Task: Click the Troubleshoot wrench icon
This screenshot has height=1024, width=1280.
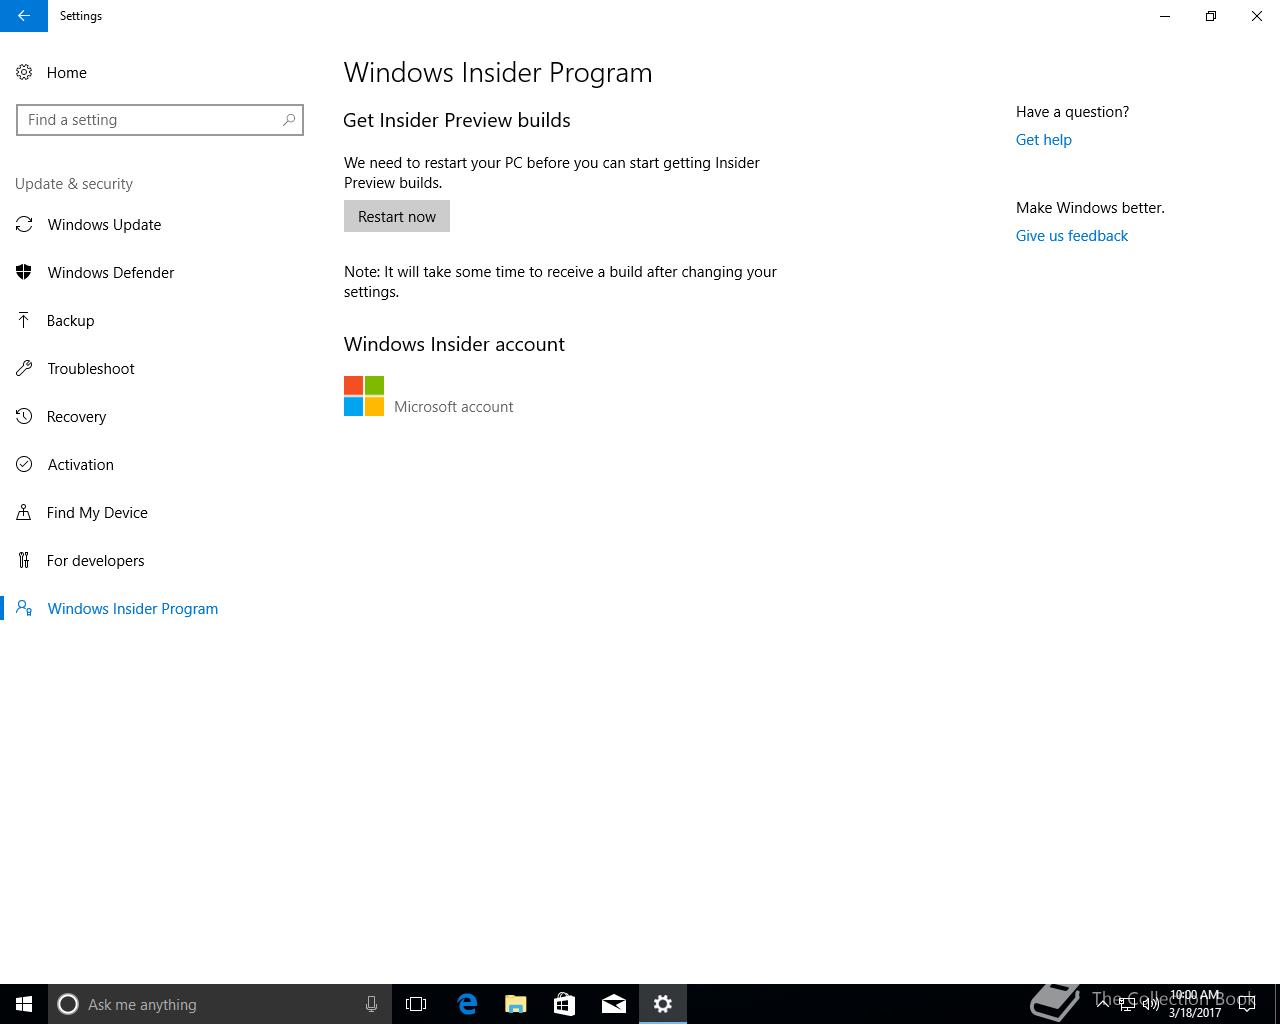Action: [24, 368]
